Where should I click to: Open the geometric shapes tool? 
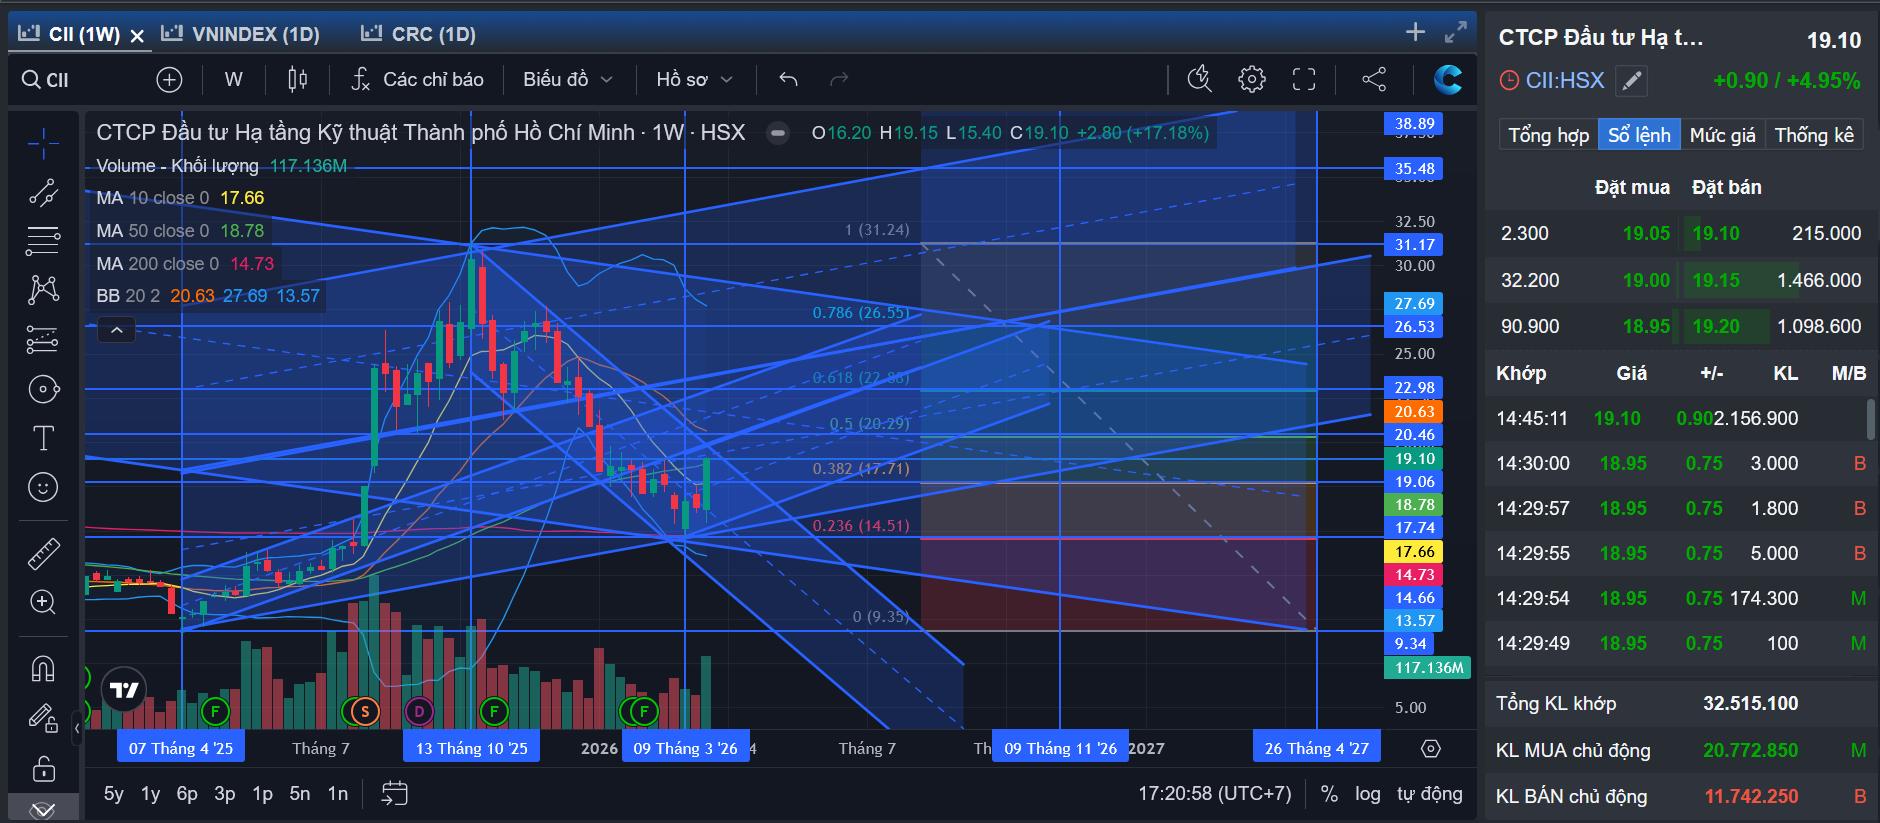click(43, 389)
